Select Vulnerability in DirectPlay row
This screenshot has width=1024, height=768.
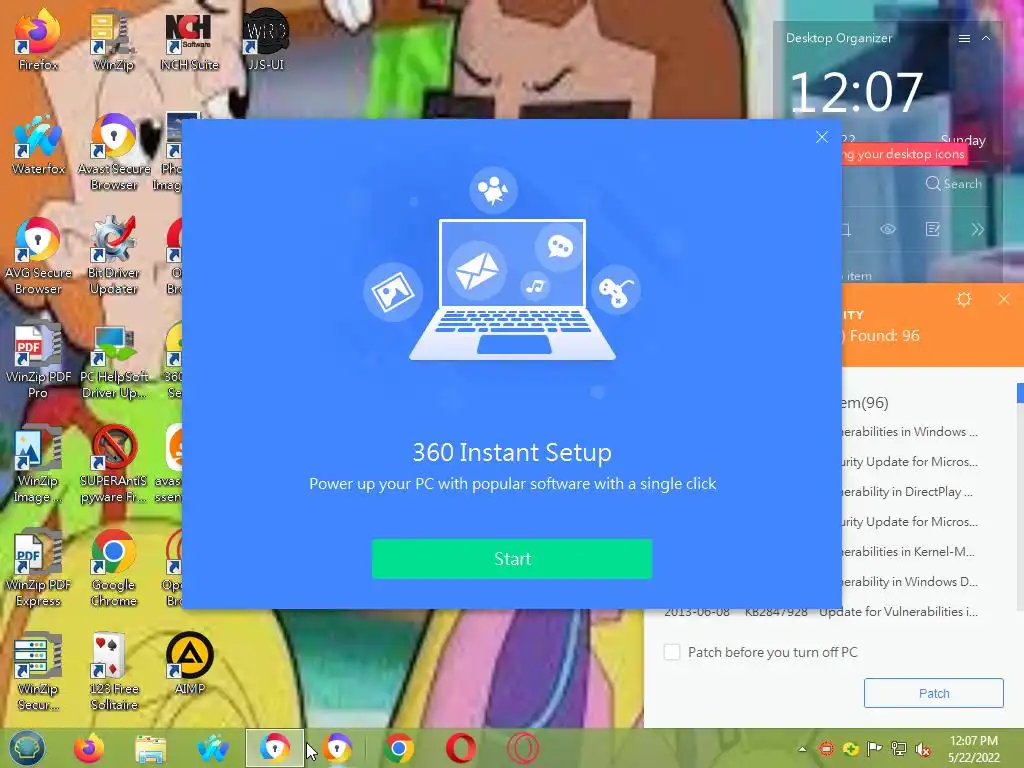(910, 492)
